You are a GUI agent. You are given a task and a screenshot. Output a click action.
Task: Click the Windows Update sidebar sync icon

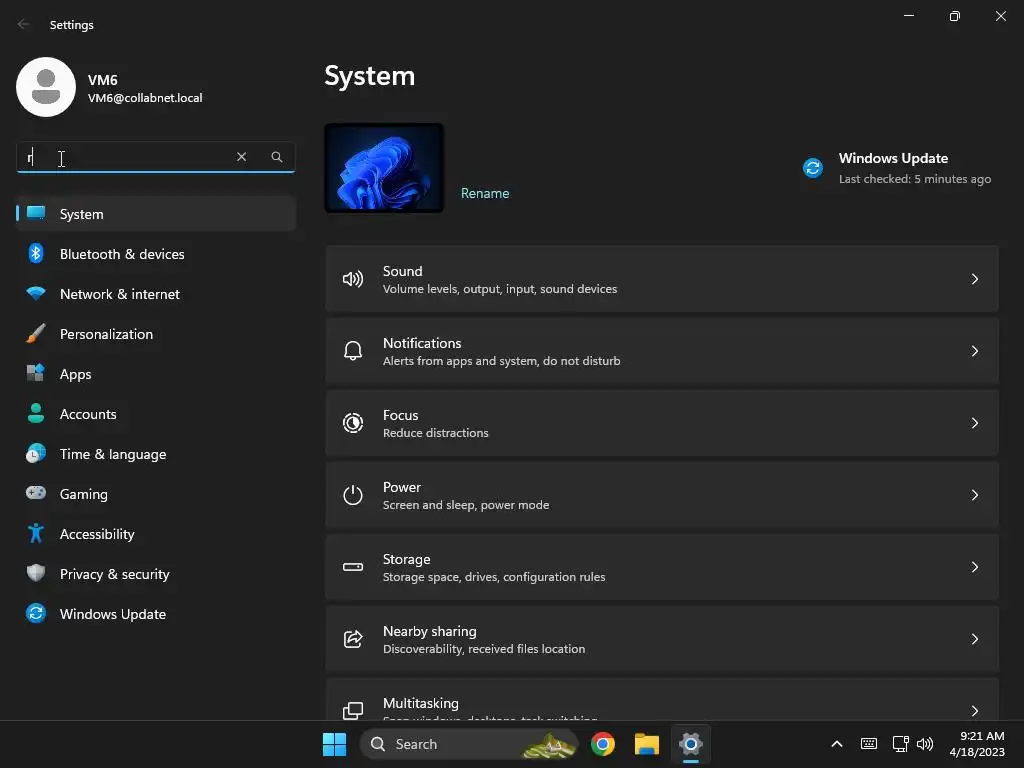point(36,613)
